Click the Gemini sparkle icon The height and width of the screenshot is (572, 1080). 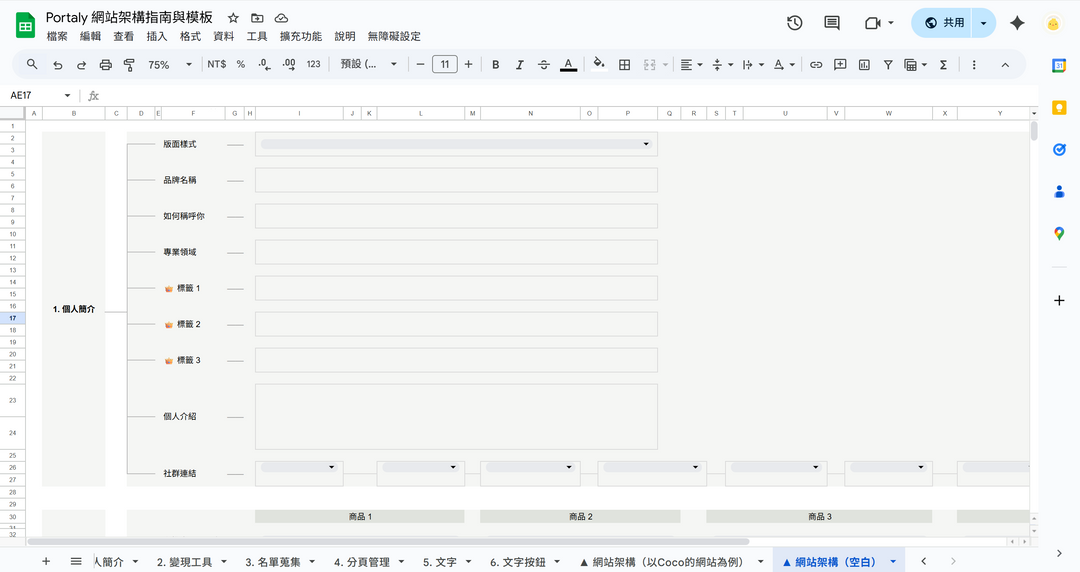[1017, 23]
